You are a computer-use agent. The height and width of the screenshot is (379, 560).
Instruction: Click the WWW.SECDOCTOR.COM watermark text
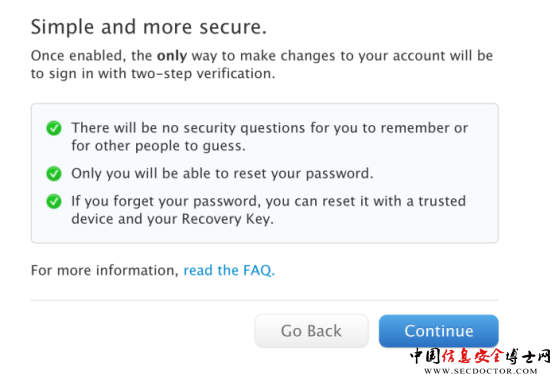pyautogui.click(x=481, y=371)
